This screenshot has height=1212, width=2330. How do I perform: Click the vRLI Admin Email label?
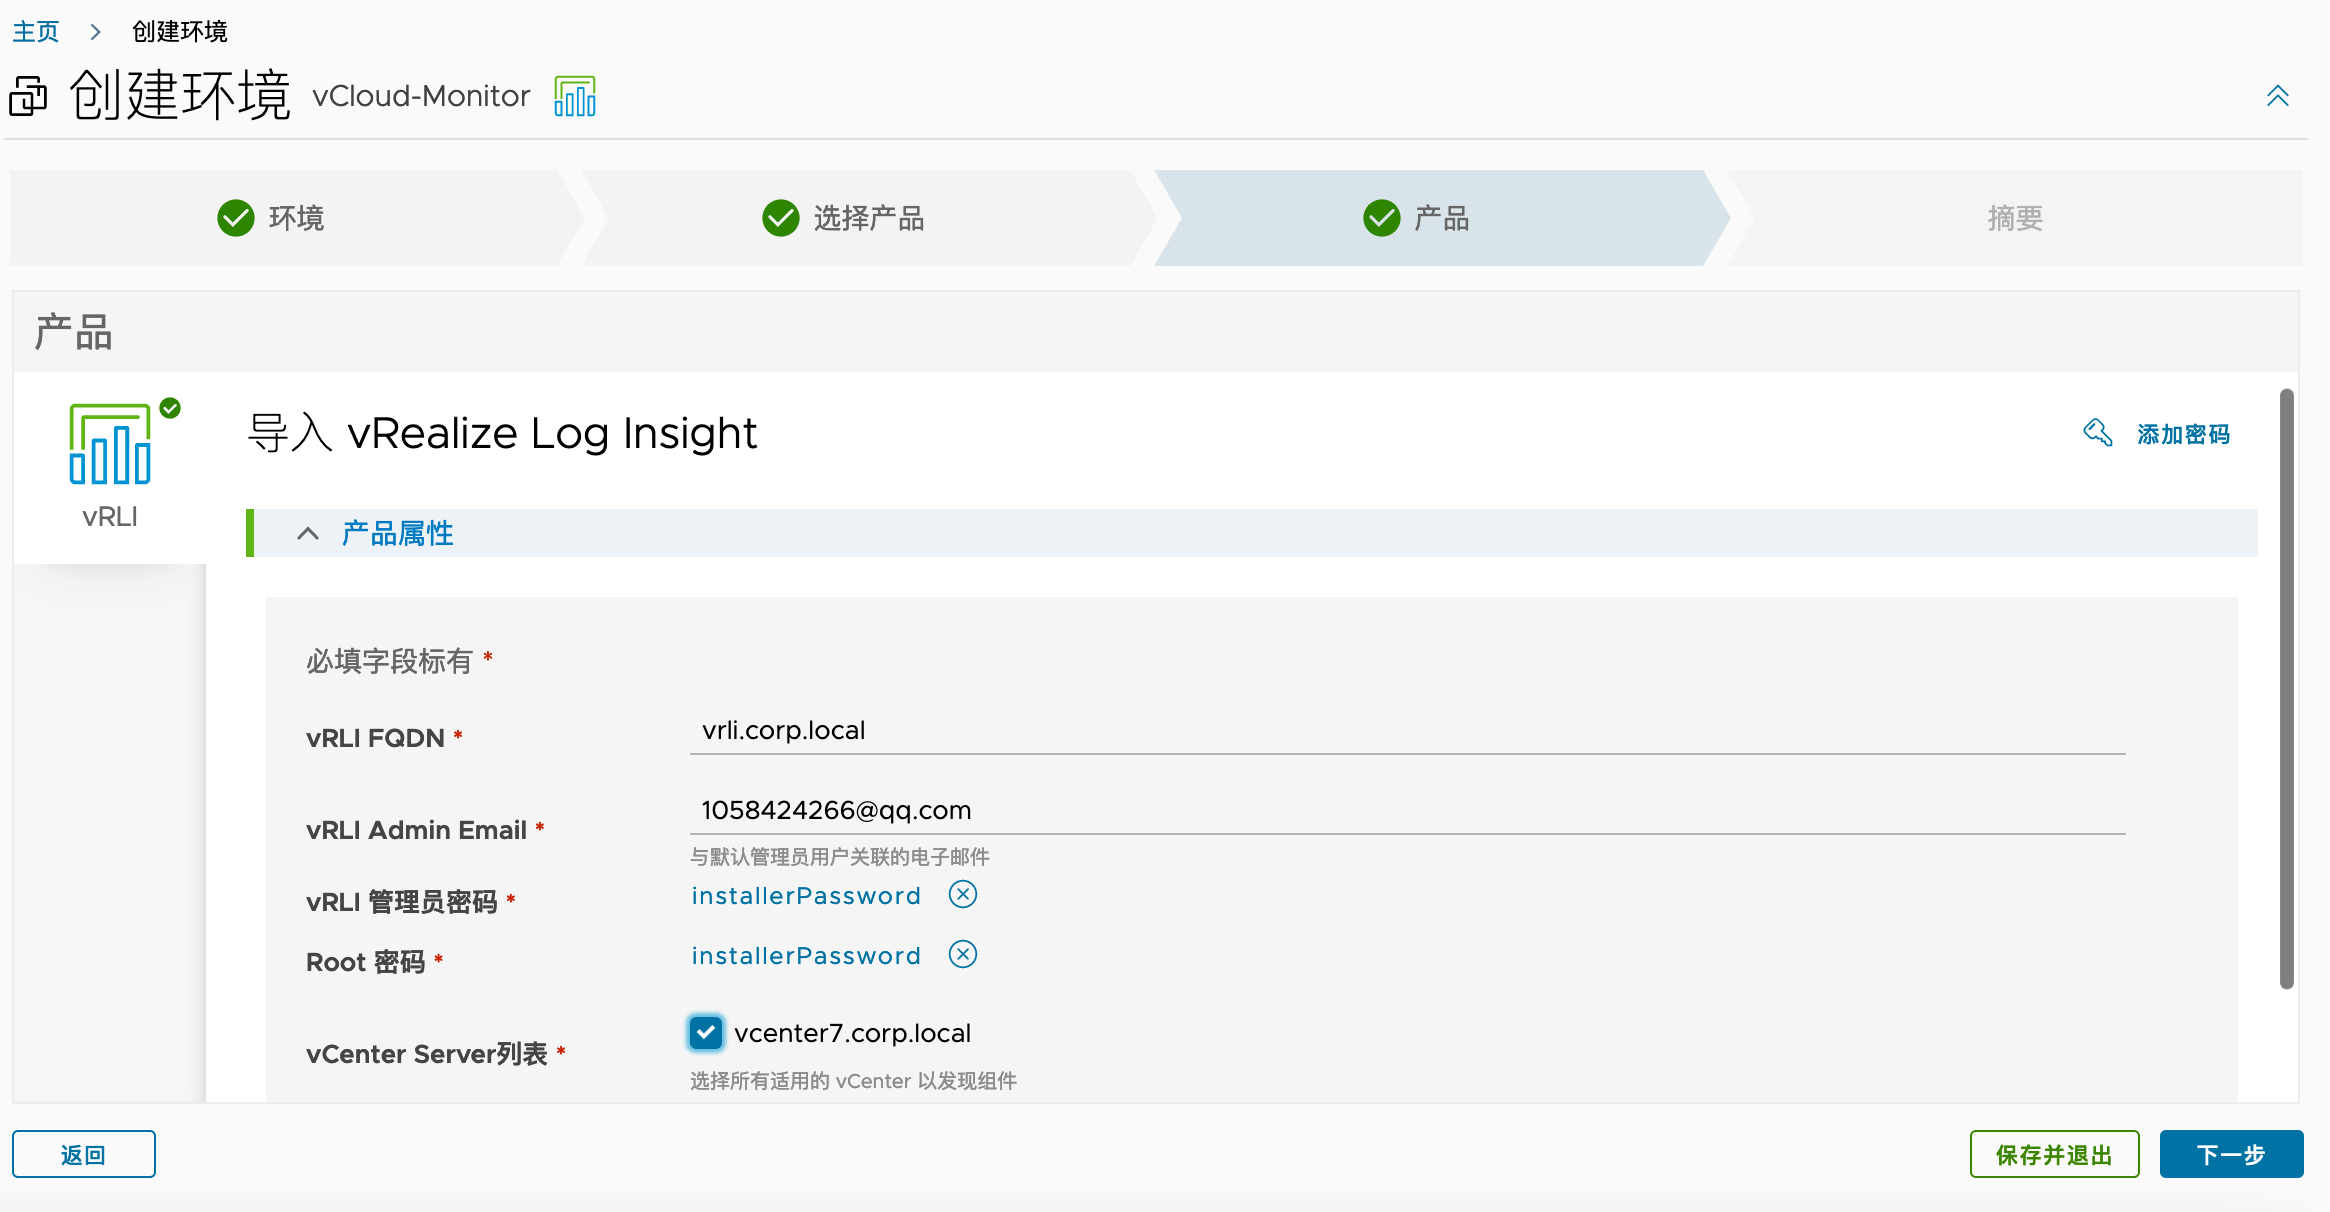(416, 830)
